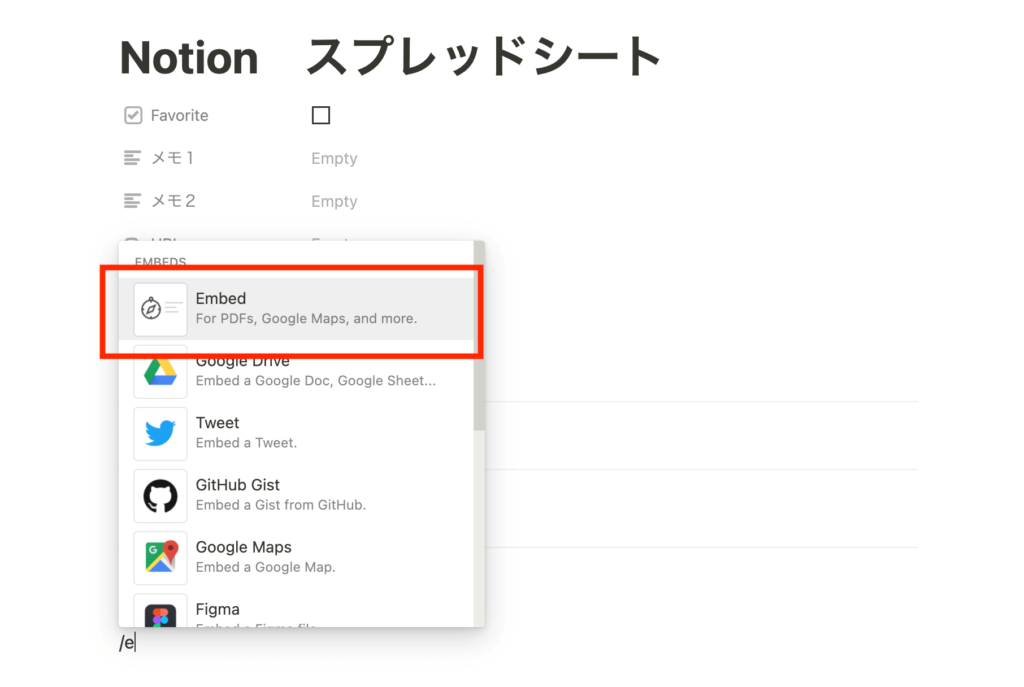The height and width of the screenshot is (687, 1024).
Task: Click the スプレッドシート page title
Action: click(x=482, y=57)
